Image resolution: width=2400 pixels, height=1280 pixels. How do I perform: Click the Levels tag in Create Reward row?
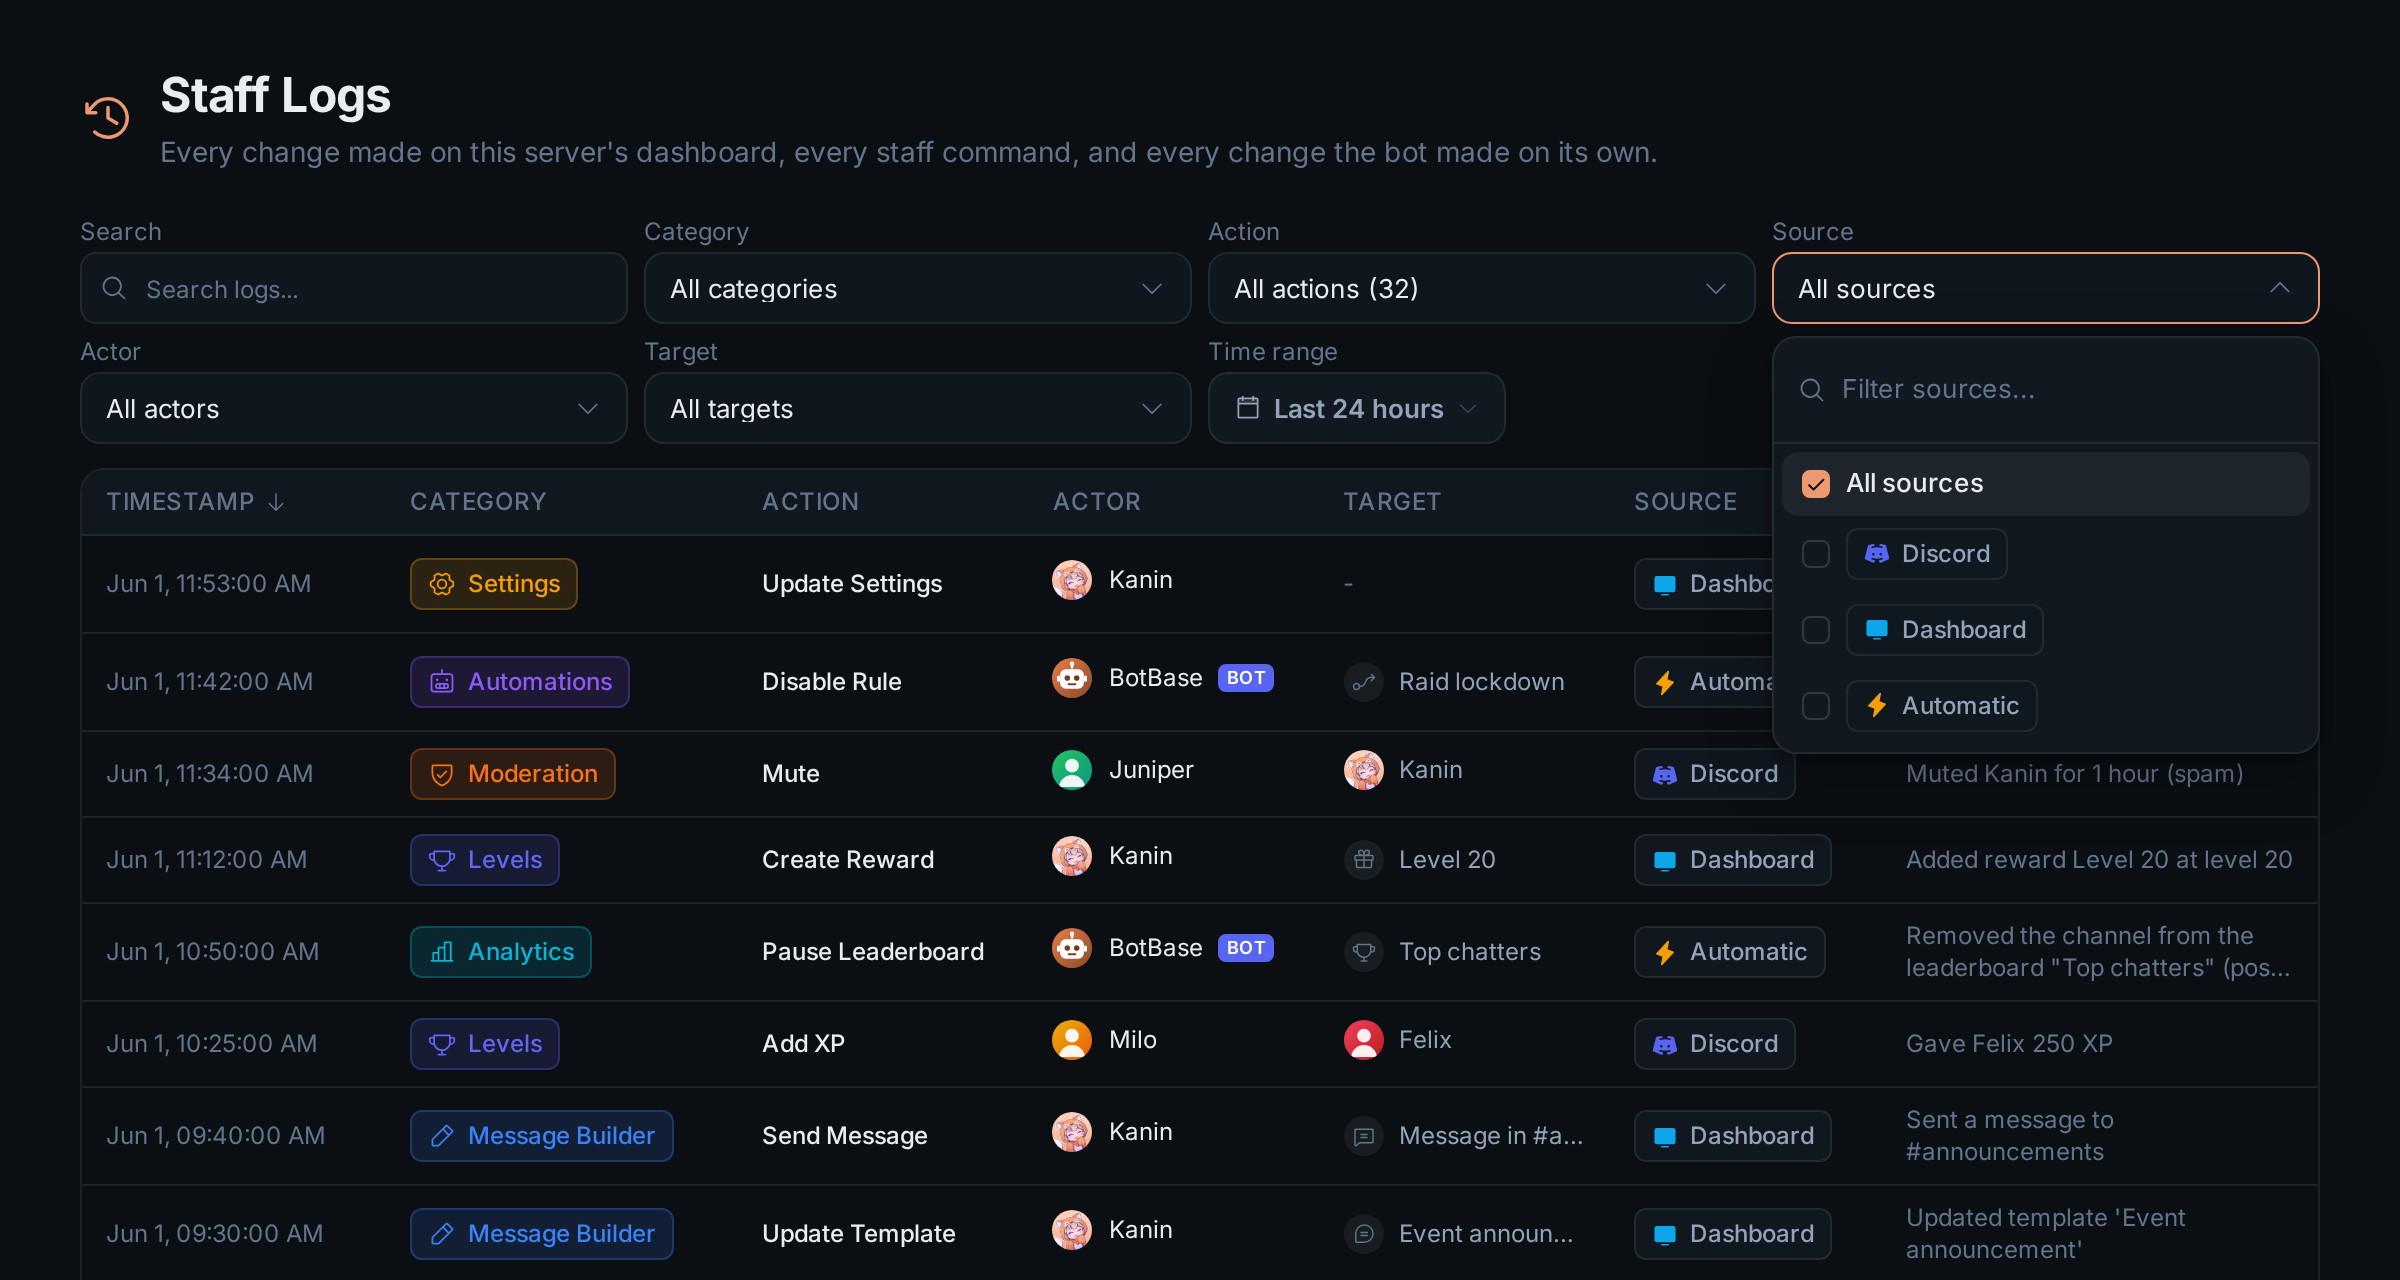(485, 860)
